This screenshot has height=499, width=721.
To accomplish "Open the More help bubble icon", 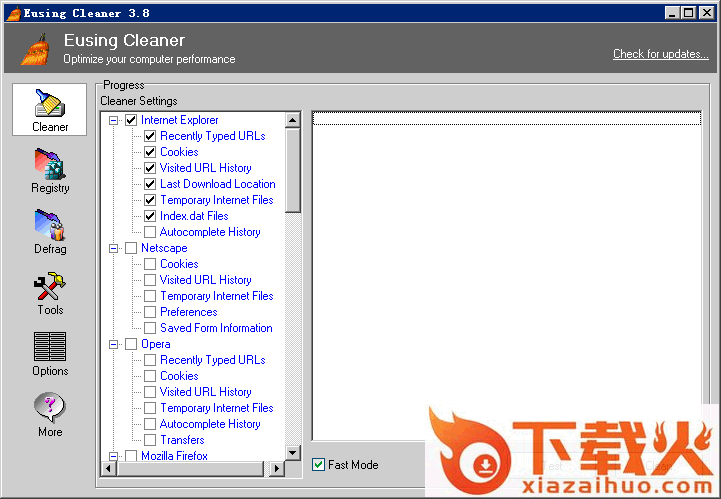I will click(50, 407).
